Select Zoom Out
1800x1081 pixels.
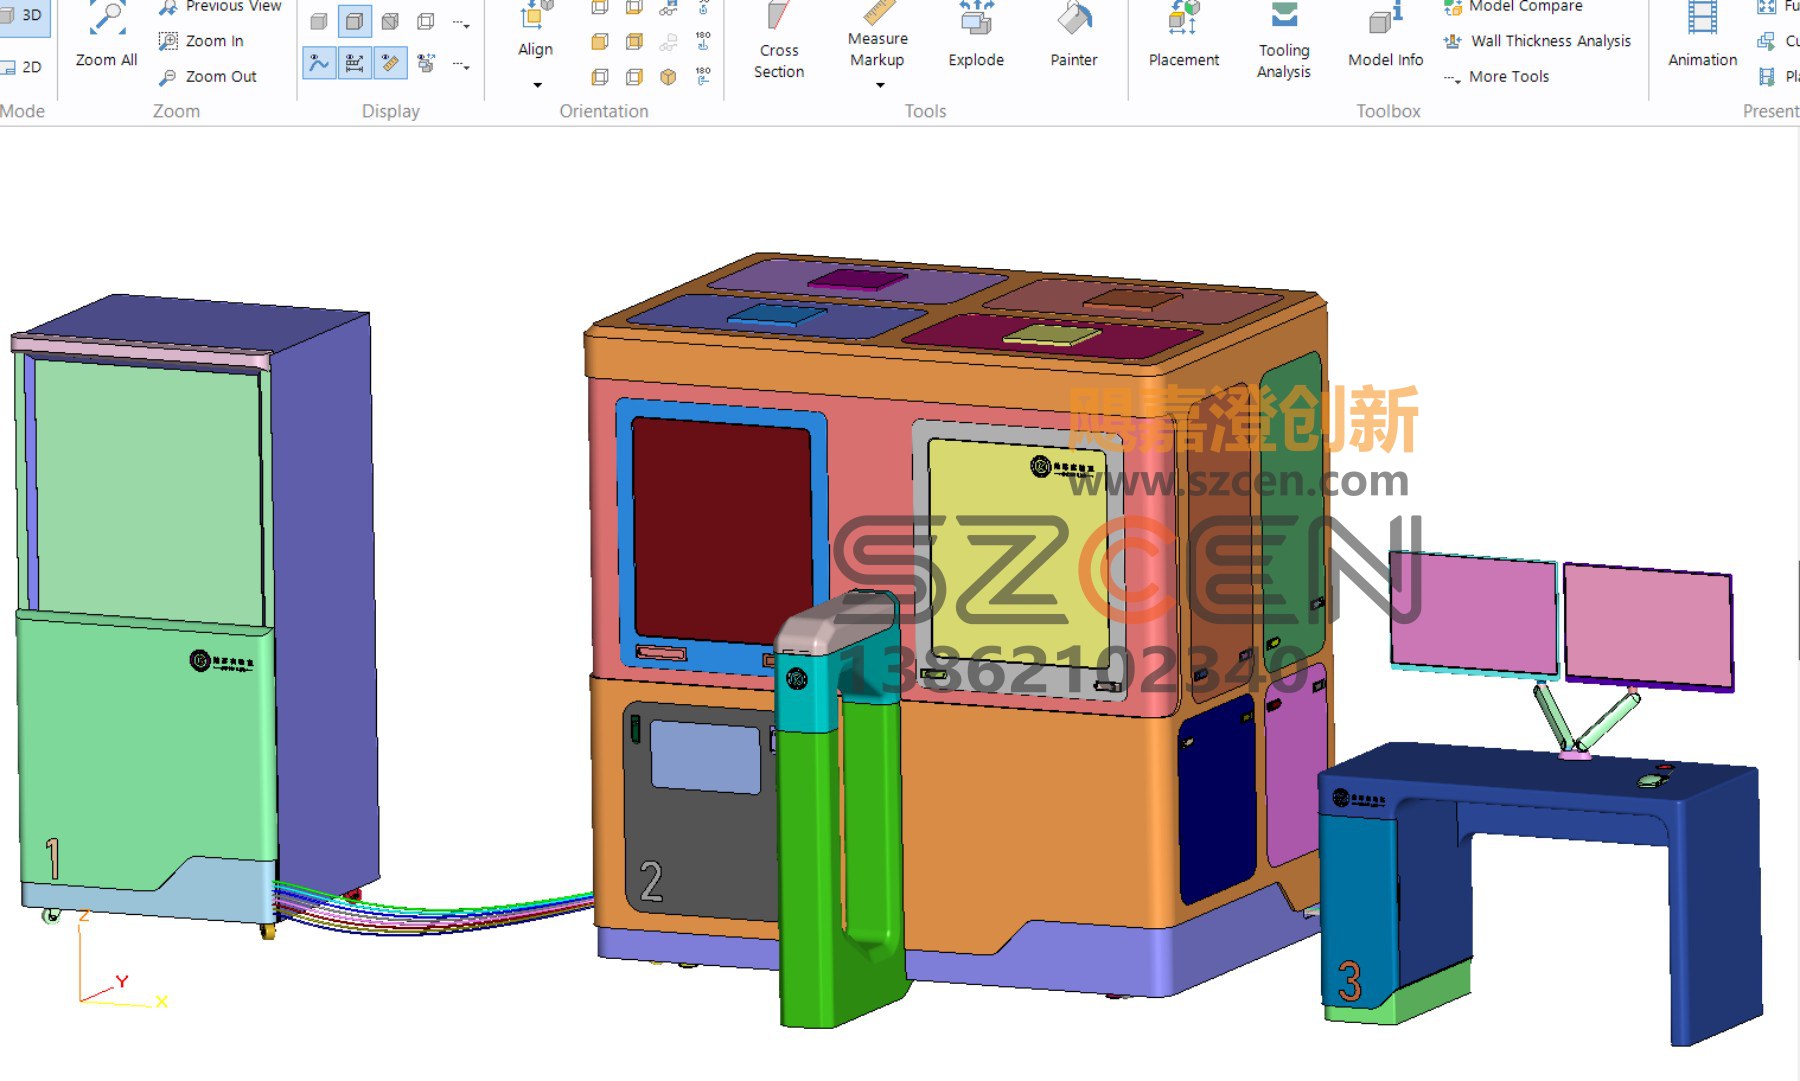[207, 76]
